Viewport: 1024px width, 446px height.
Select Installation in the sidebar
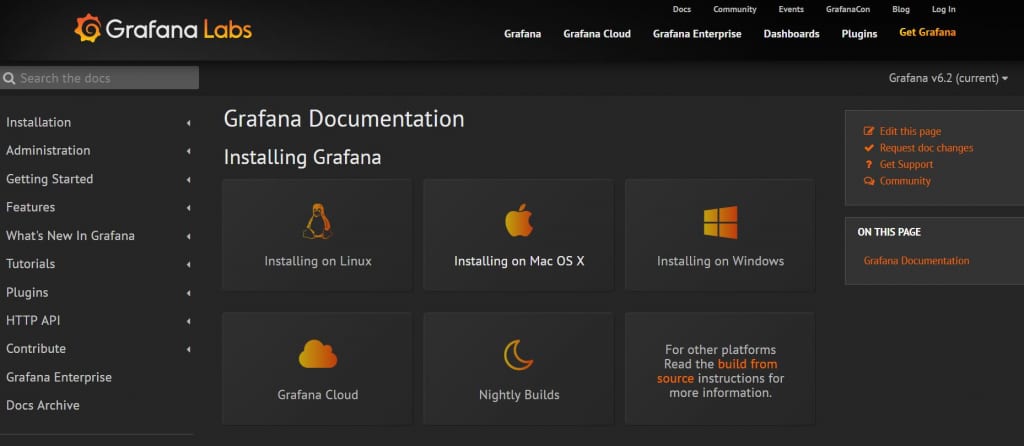click(x=39, y=123)
